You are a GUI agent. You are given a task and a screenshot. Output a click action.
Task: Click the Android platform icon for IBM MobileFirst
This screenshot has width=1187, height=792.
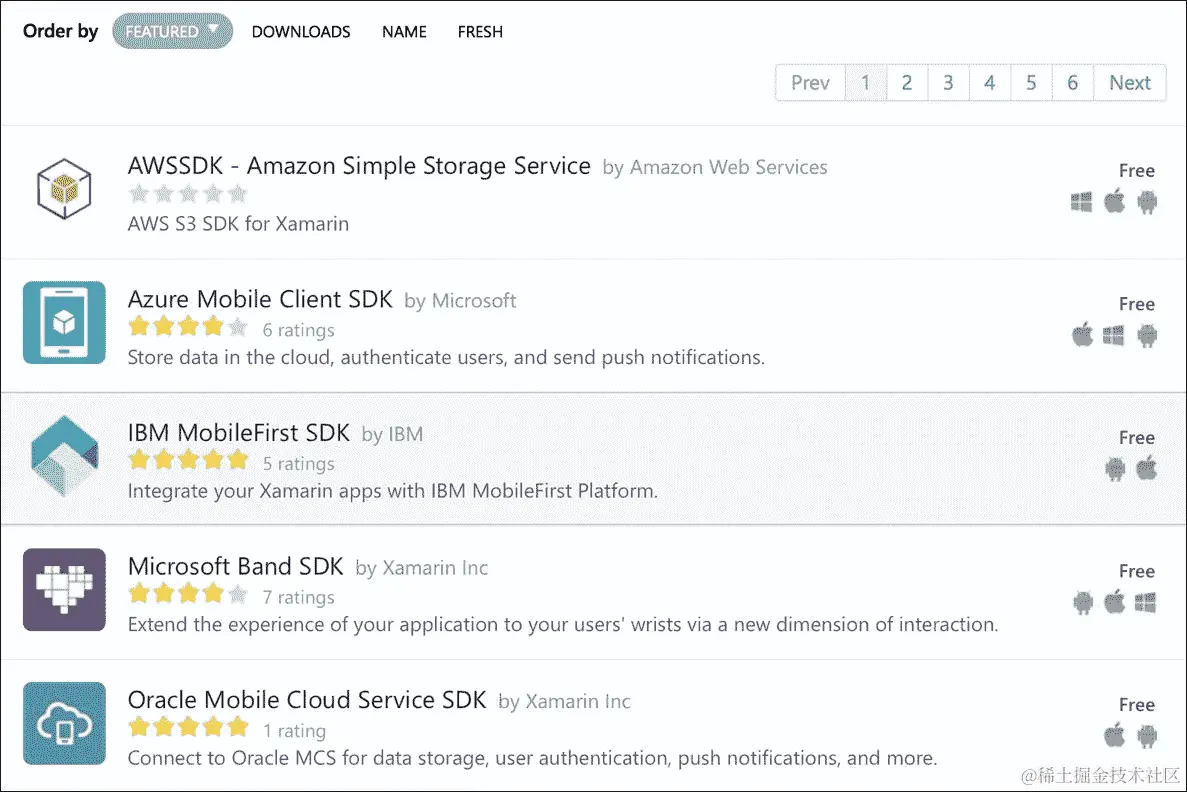tap(1115, 469)
